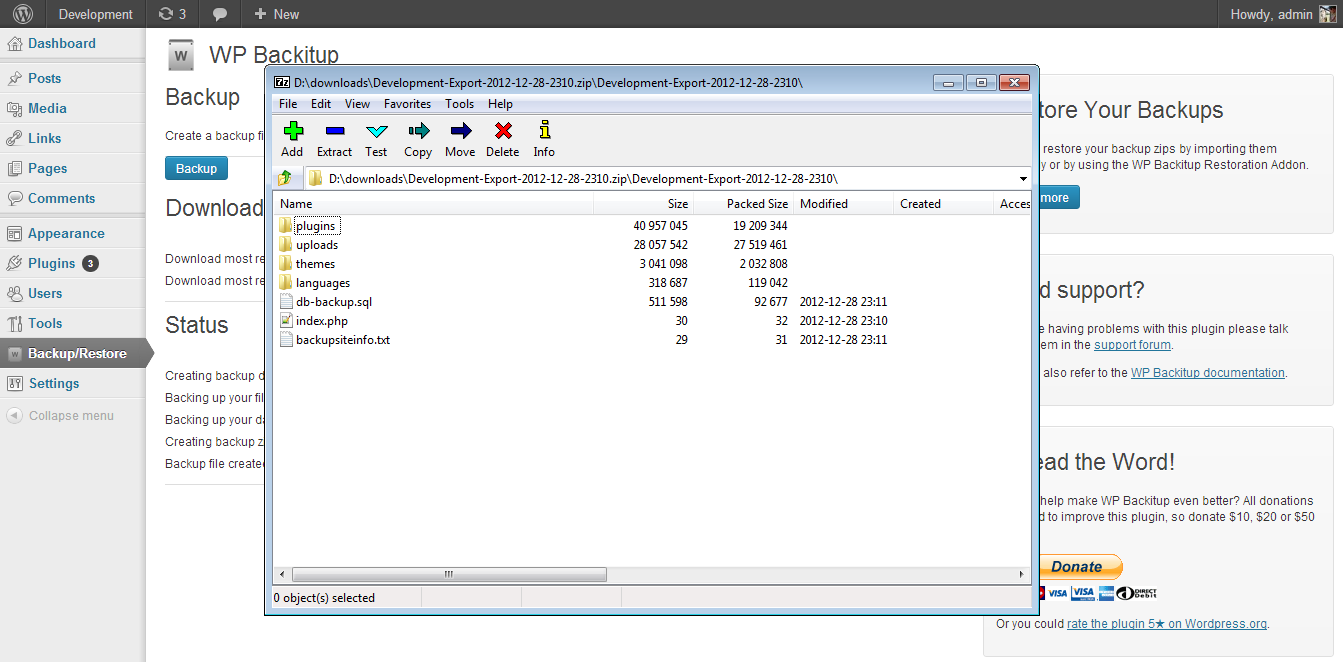Click the backupsiteinfo.txt file icon
The image size is (1343, 662).
pyautogui.click(x=285, y=340)
